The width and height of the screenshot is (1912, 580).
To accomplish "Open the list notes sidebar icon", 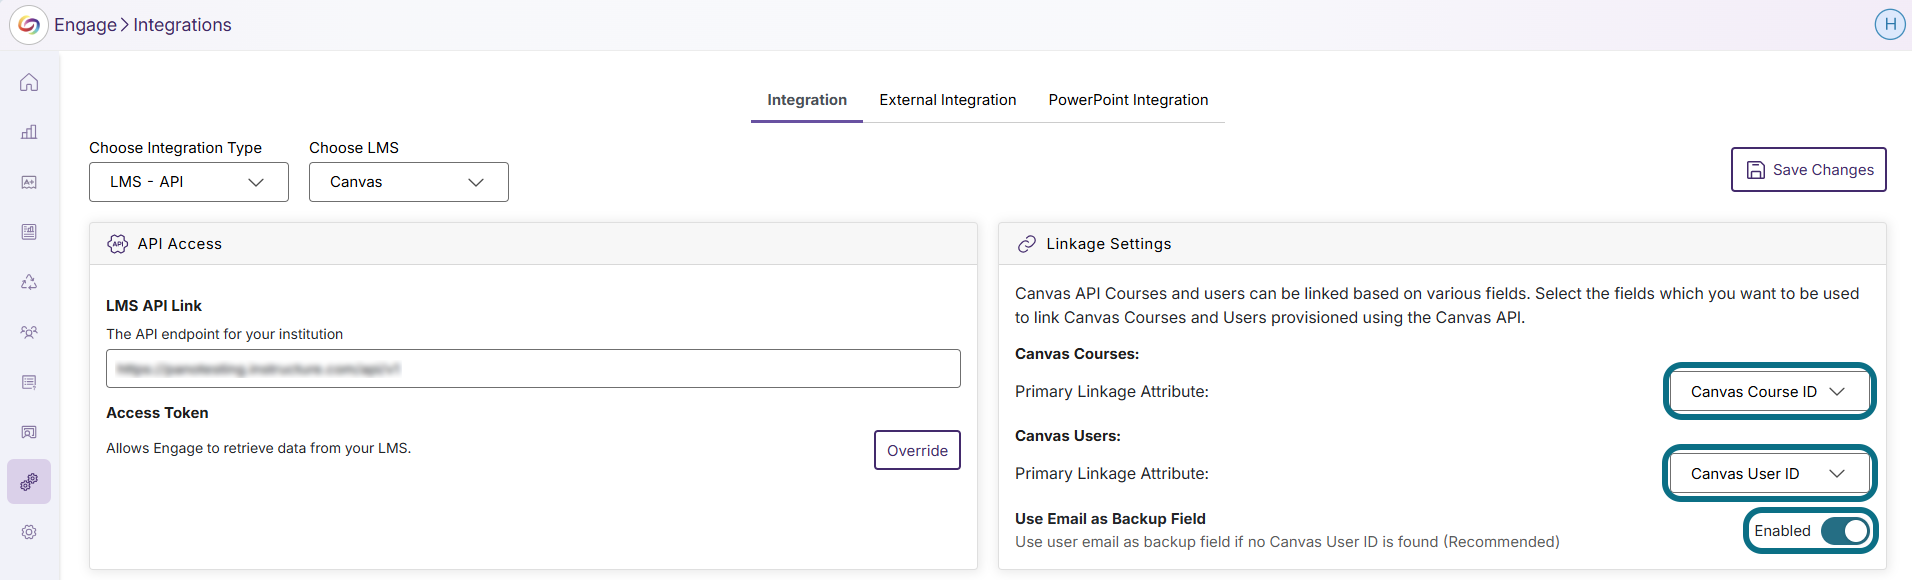I will click(x=29, y=382).
